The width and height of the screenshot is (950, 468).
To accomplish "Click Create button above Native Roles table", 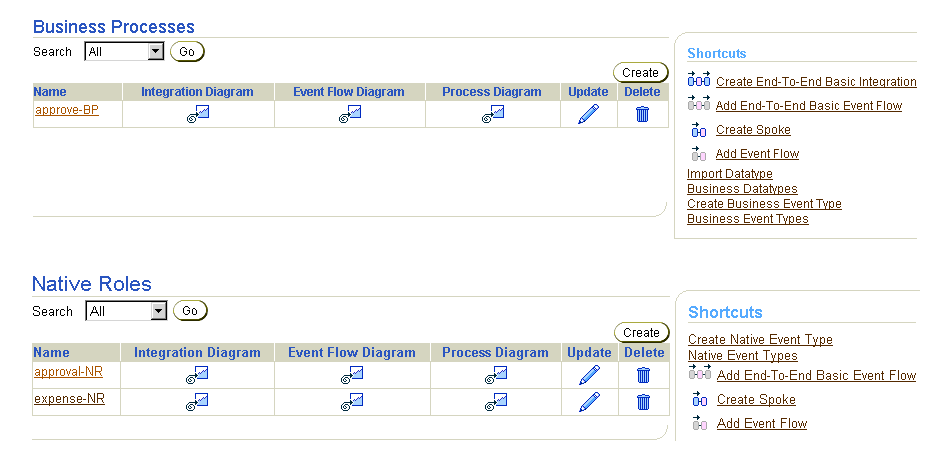I will click(x=641, y=333).
